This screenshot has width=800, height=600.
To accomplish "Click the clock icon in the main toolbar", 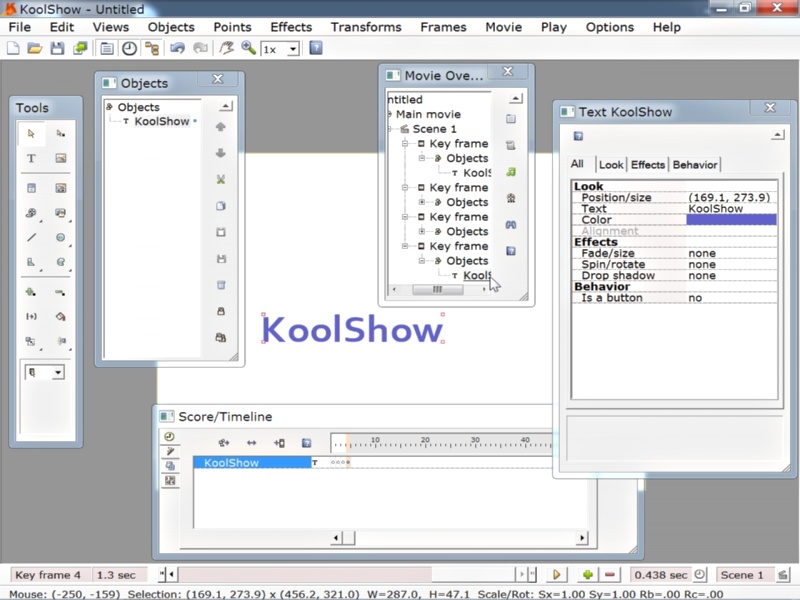I will 130,48.
